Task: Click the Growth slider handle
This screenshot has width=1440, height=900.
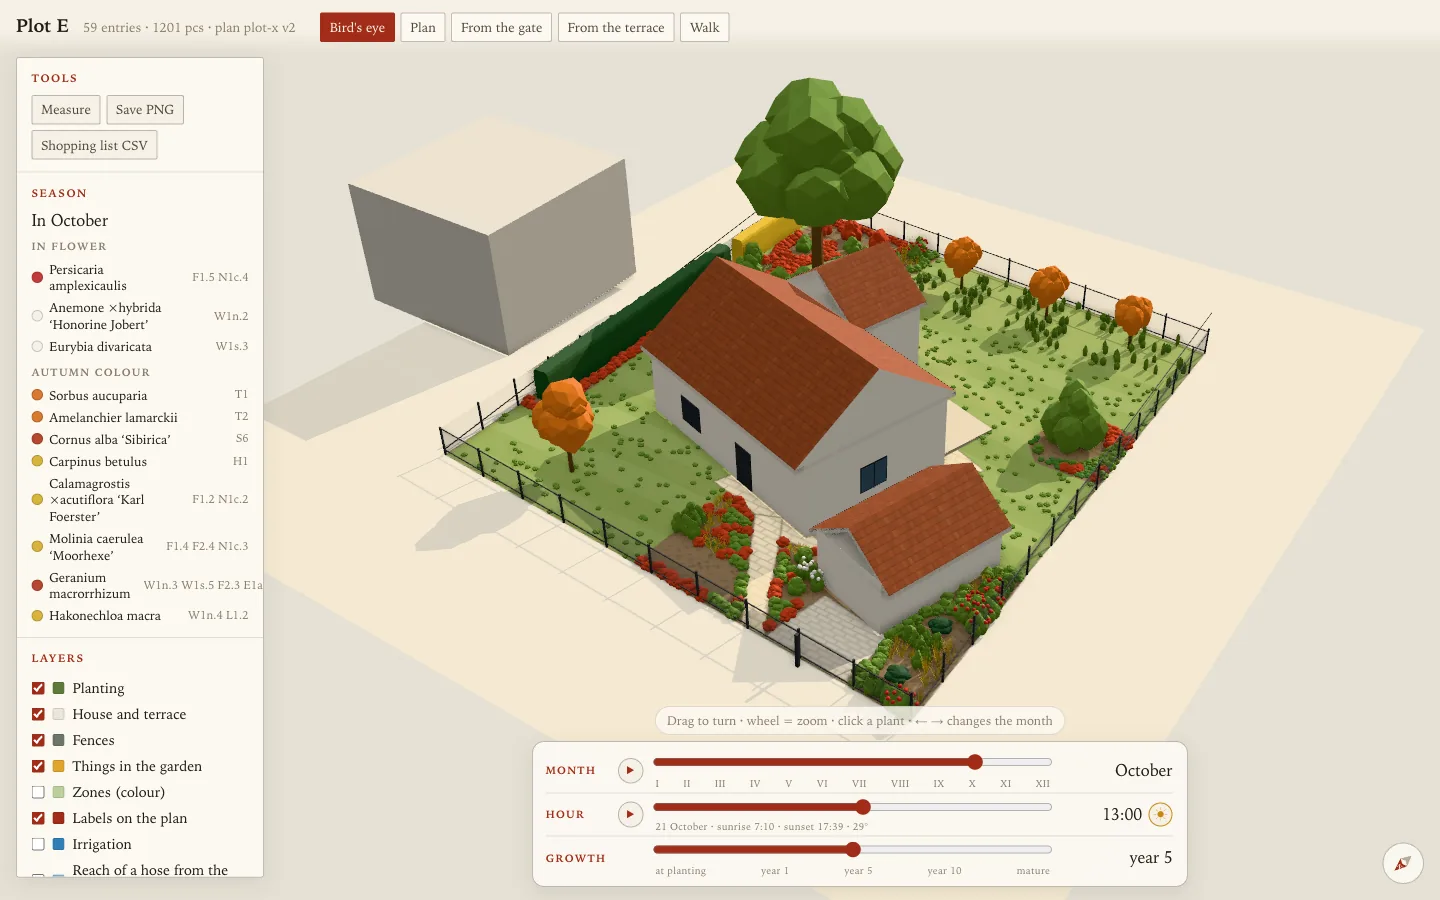Action: coord(853,850)
